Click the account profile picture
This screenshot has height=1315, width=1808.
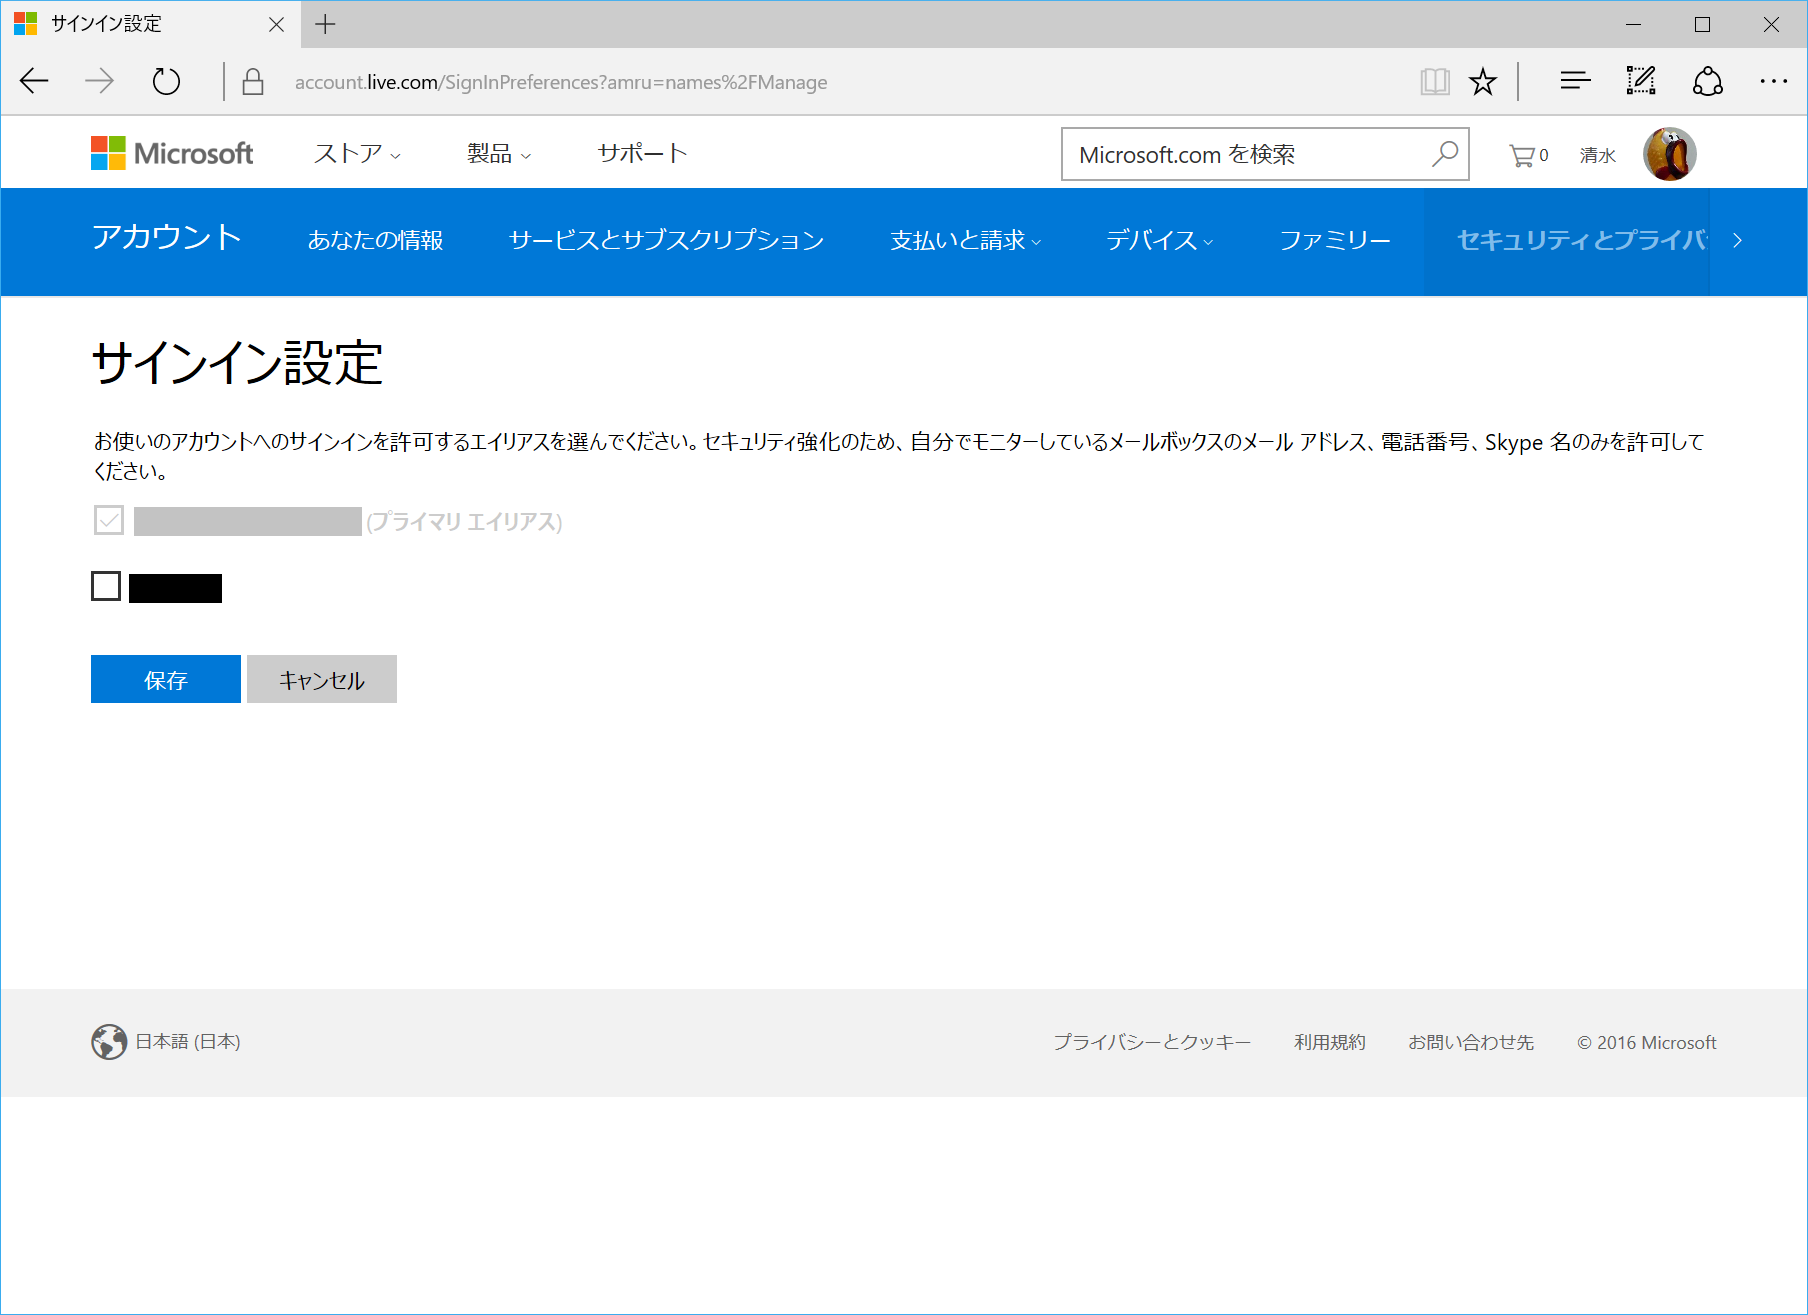click(1668, 152)
